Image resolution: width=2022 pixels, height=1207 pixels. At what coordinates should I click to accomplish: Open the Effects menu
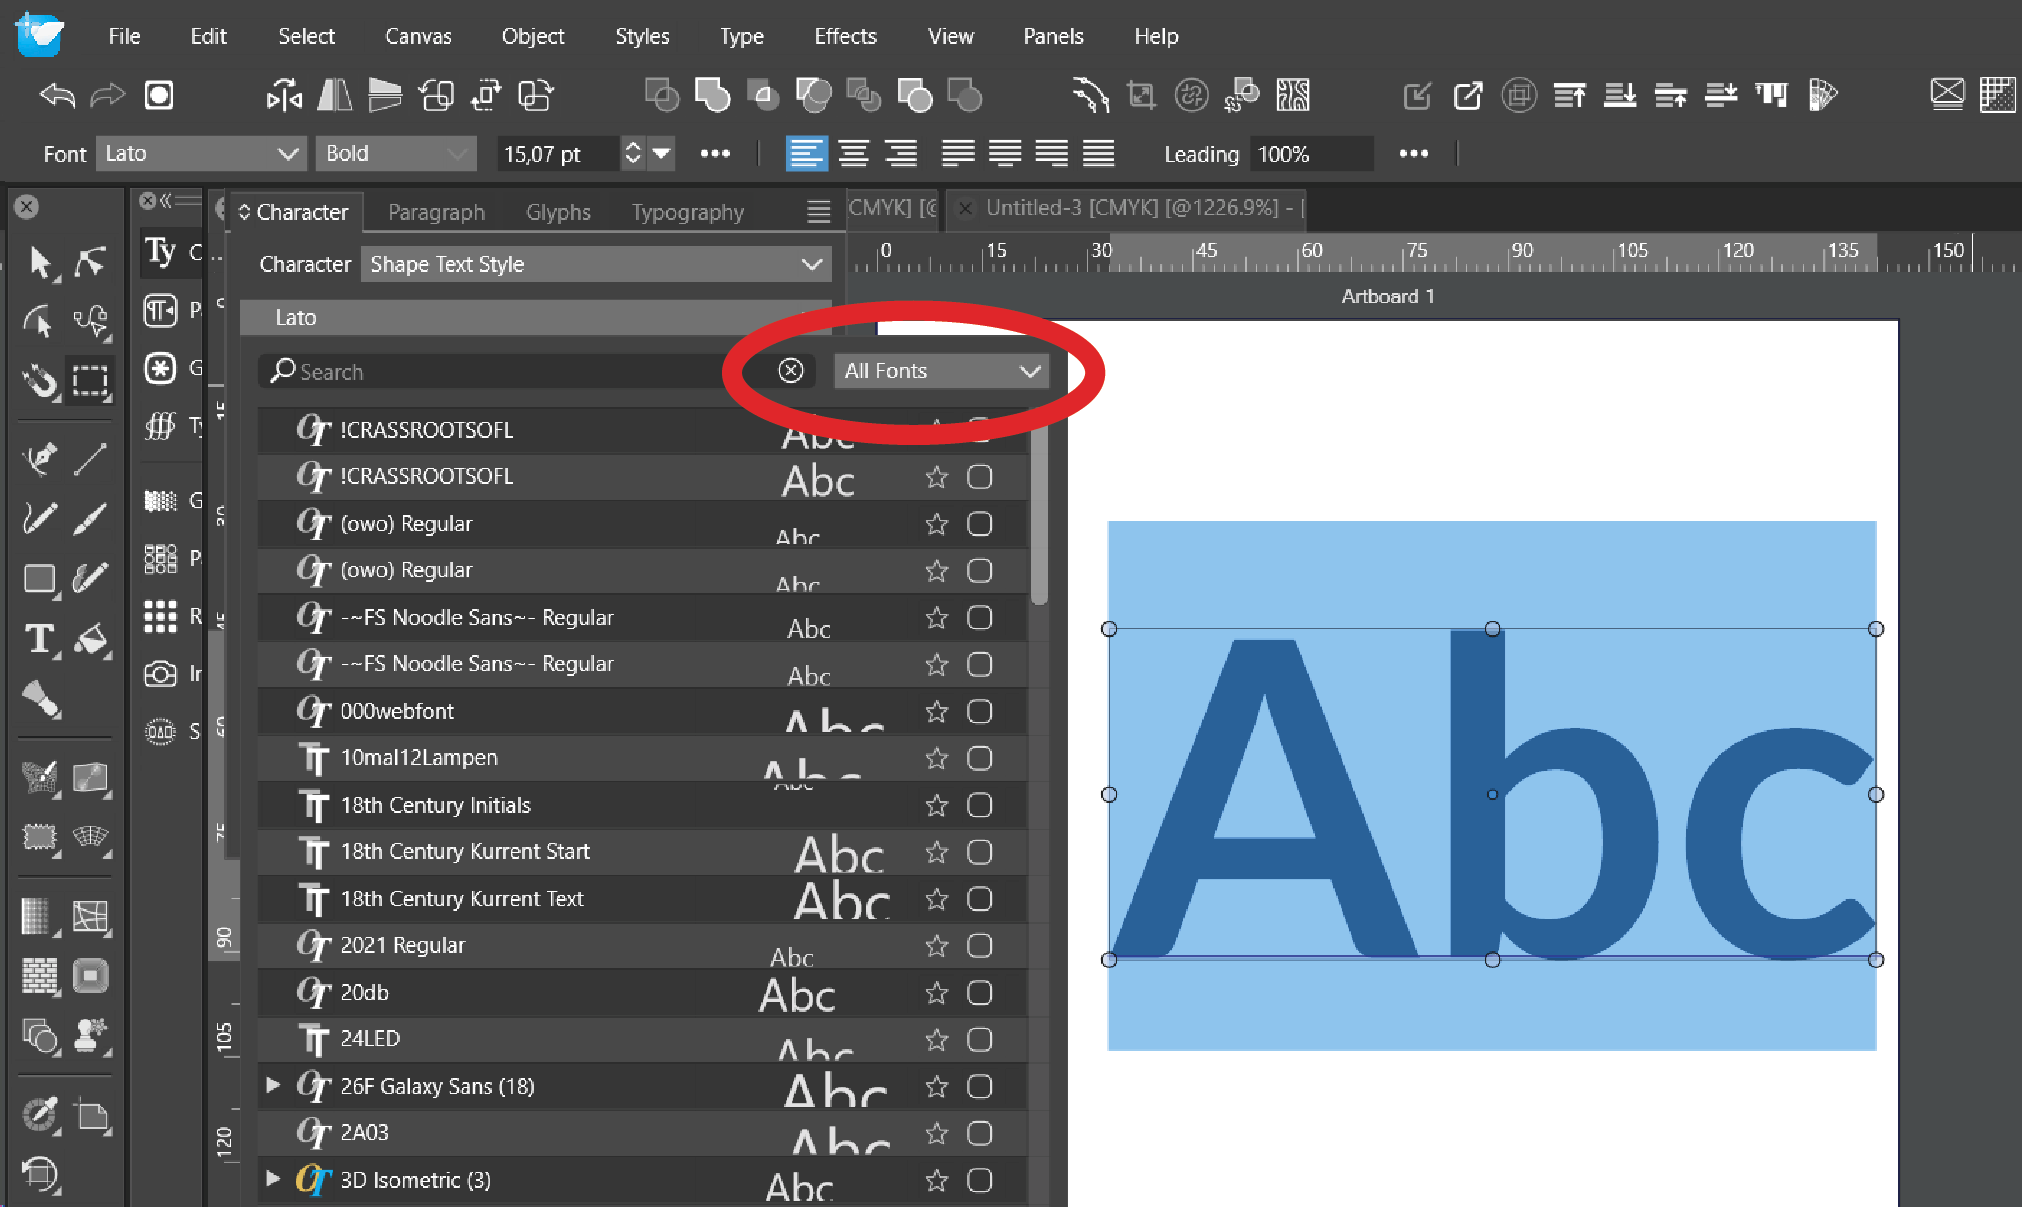844,37
